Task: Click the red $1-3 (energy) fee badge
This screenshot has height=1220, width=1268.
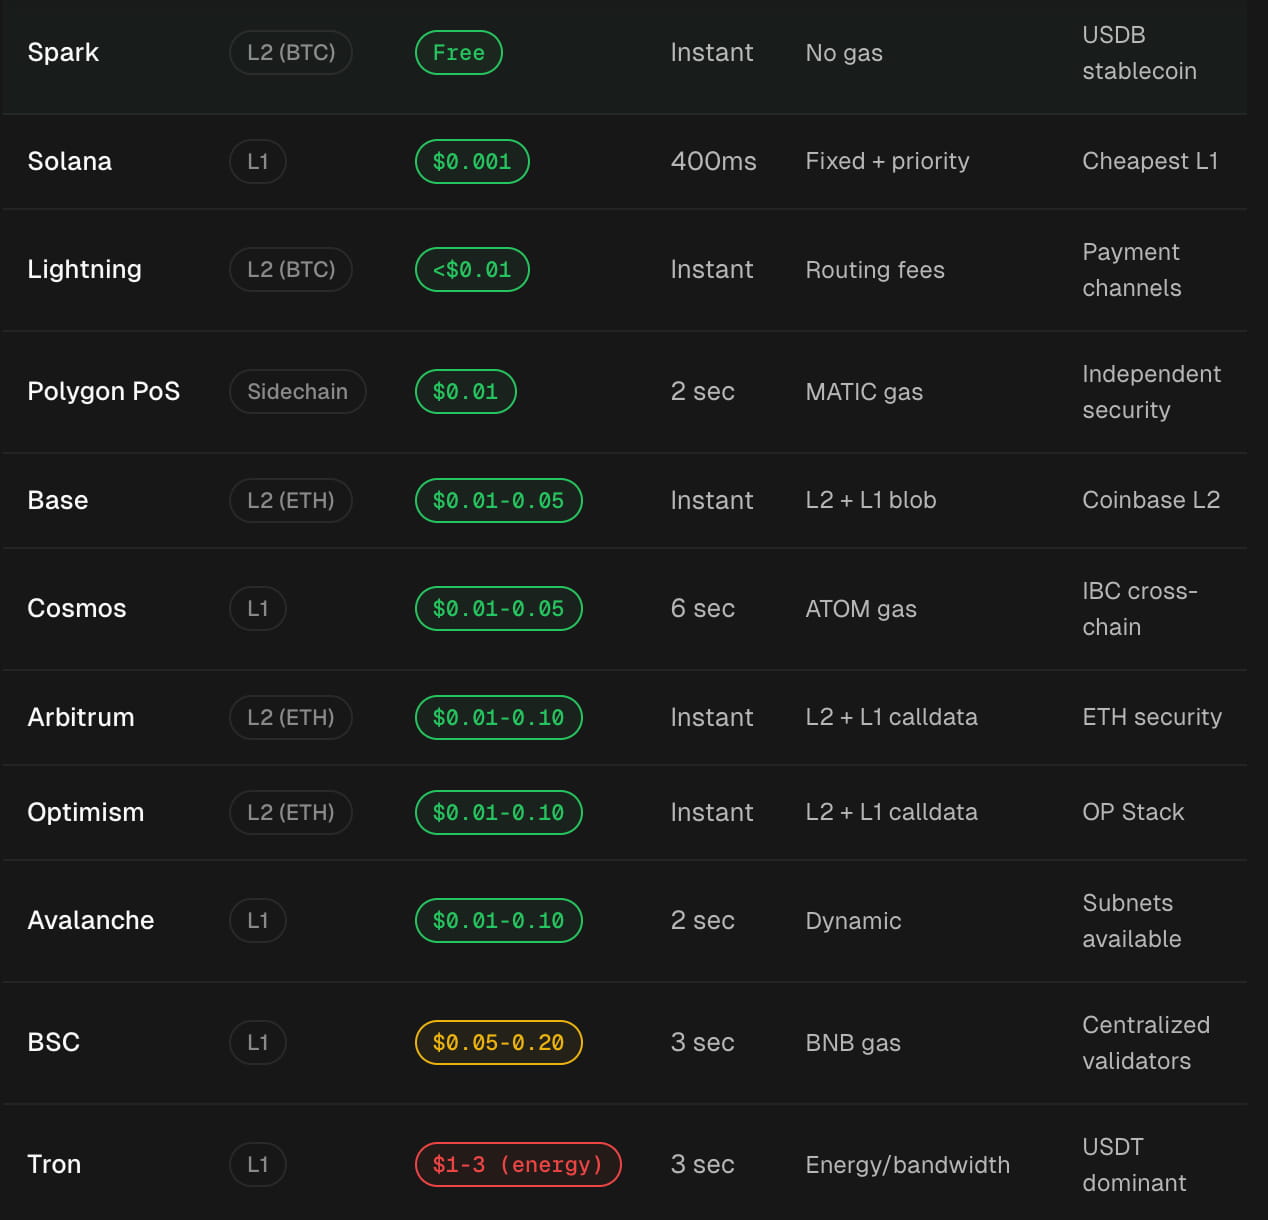Action: (x=518, y=1164)
